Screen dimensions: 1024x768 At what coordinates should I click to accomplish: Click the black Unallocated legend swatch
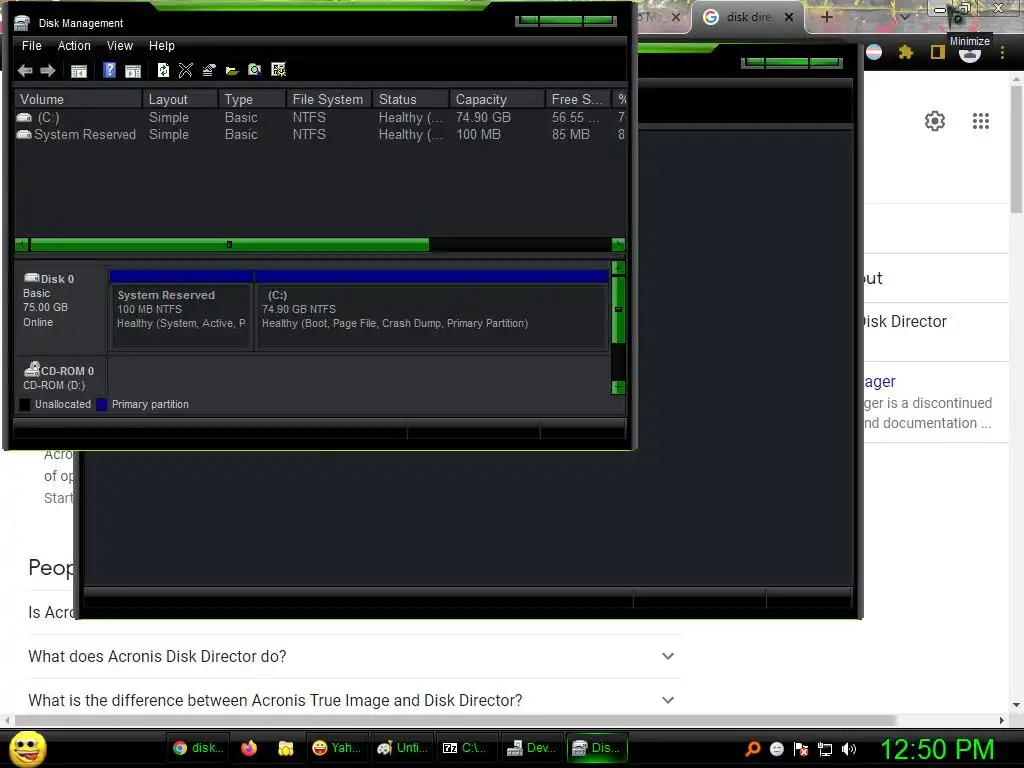(x=25, y=404)
